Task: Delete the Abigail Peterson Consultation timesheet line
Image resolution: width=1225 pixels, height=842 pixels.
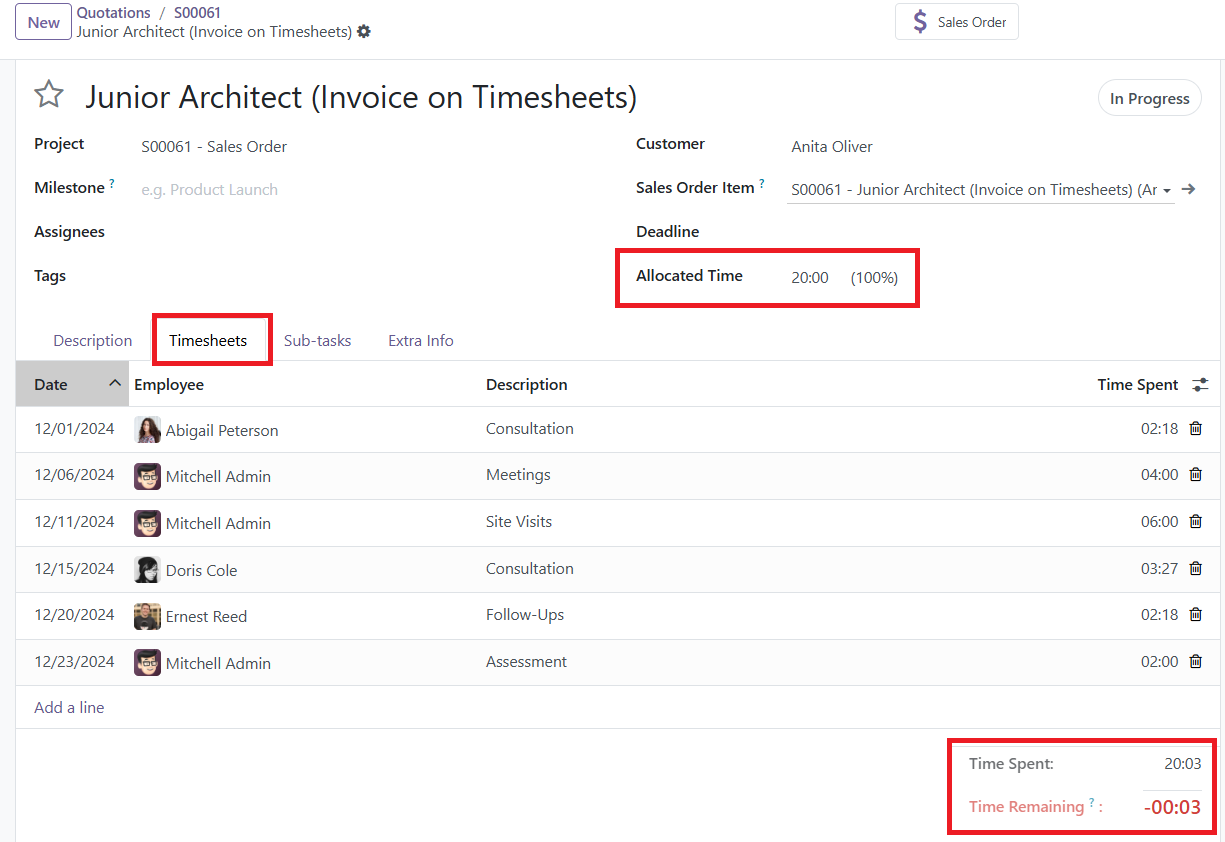Action: pos(1195,429)
